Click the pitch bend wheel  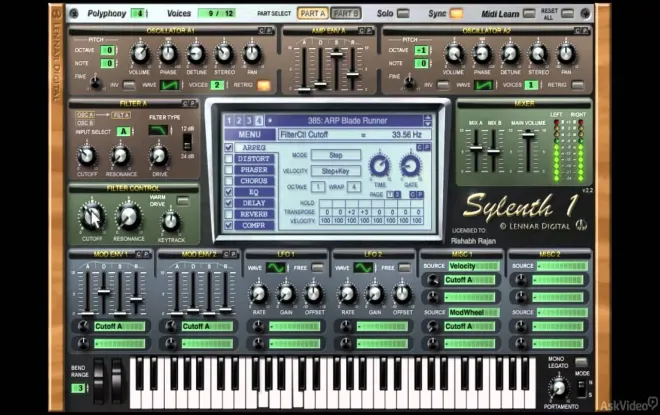(x=98, y=381)
